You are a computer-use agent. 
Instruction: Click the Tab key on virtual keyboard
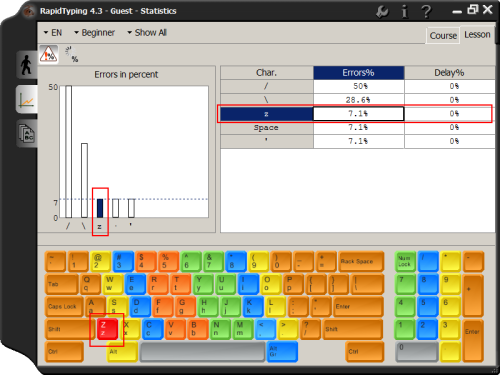click(x=62, y=284)
